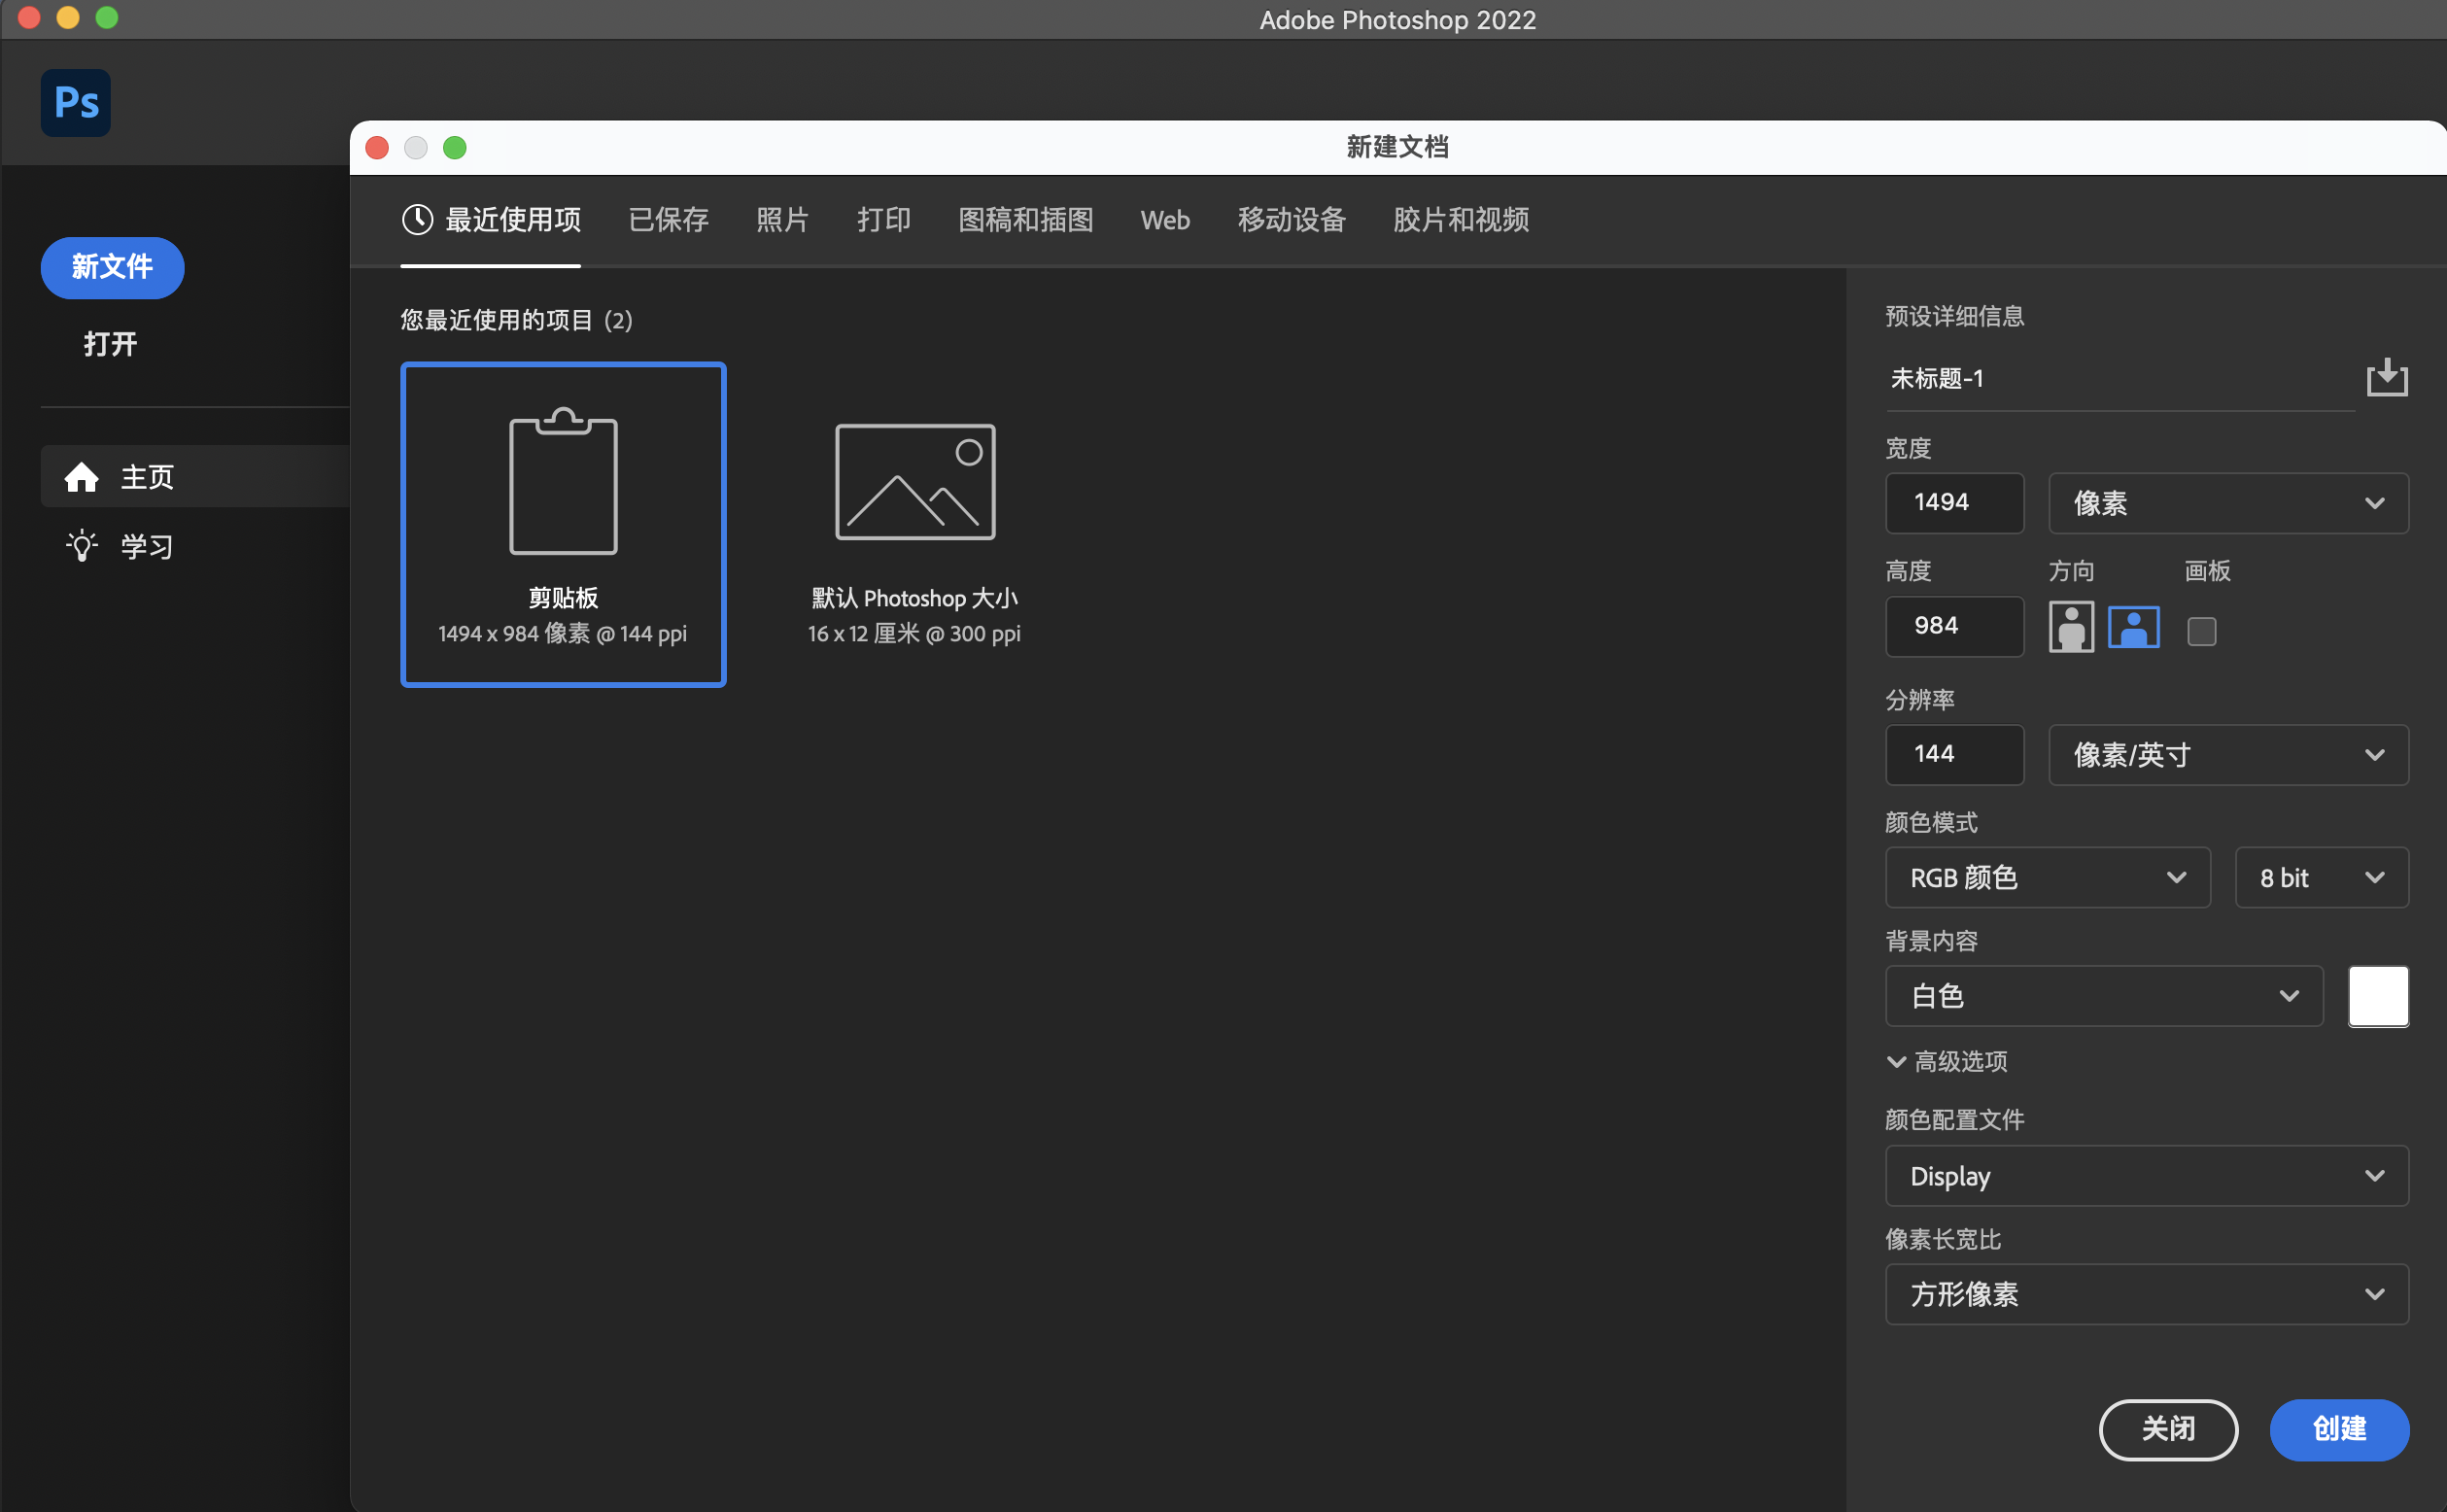
Task: Click the Photoshop Ps logo icon
Action: pyautogui.click(x=76, y=103)
